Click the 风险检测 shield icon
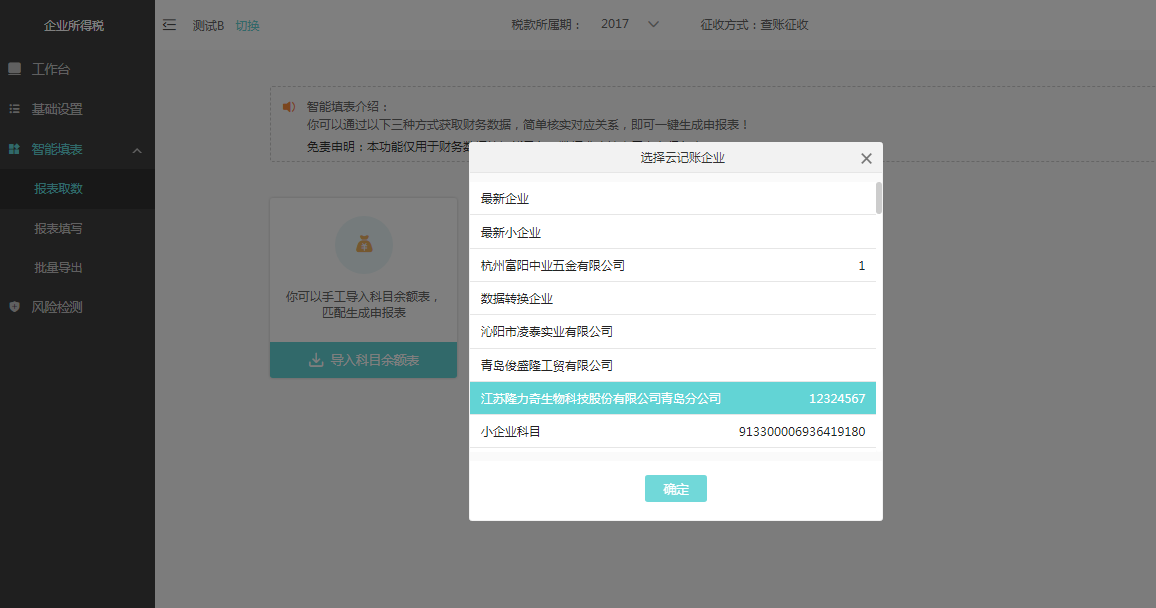This screenshot has height=608, width=1156. 14,307
